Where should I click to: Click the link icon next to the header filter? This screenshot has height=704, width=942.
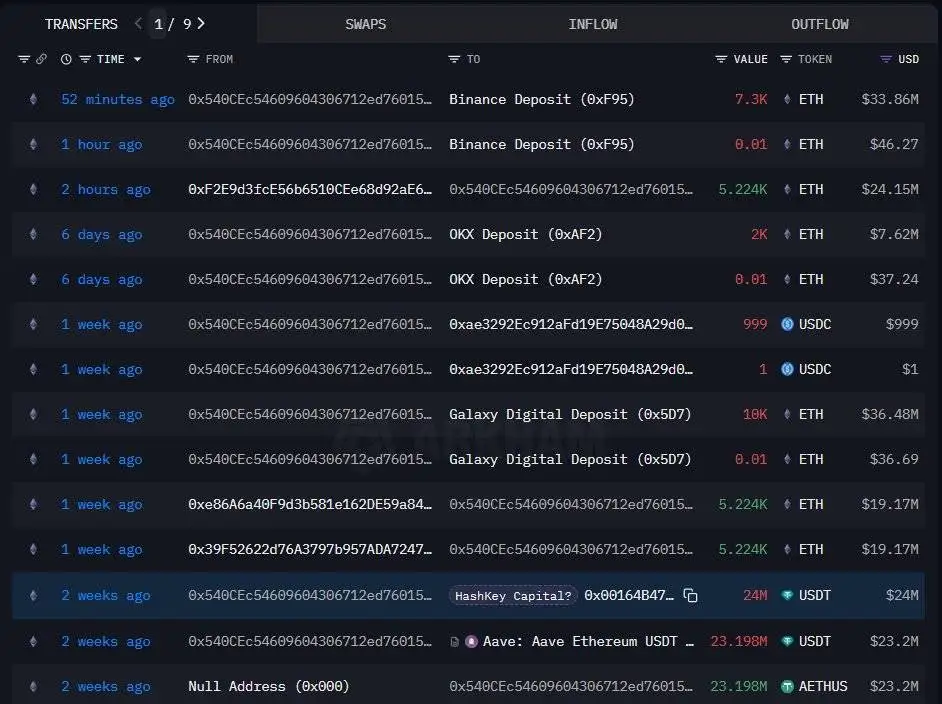[42, 59]
